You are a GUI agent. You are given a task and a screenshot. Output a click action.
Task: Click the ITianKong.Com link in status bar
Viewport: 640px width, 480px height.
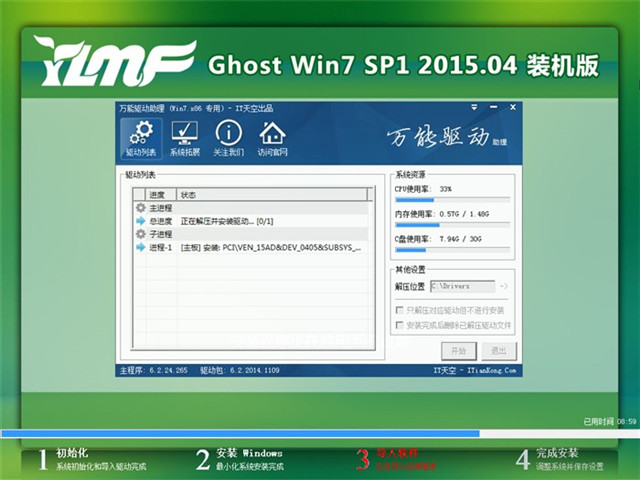491,370
